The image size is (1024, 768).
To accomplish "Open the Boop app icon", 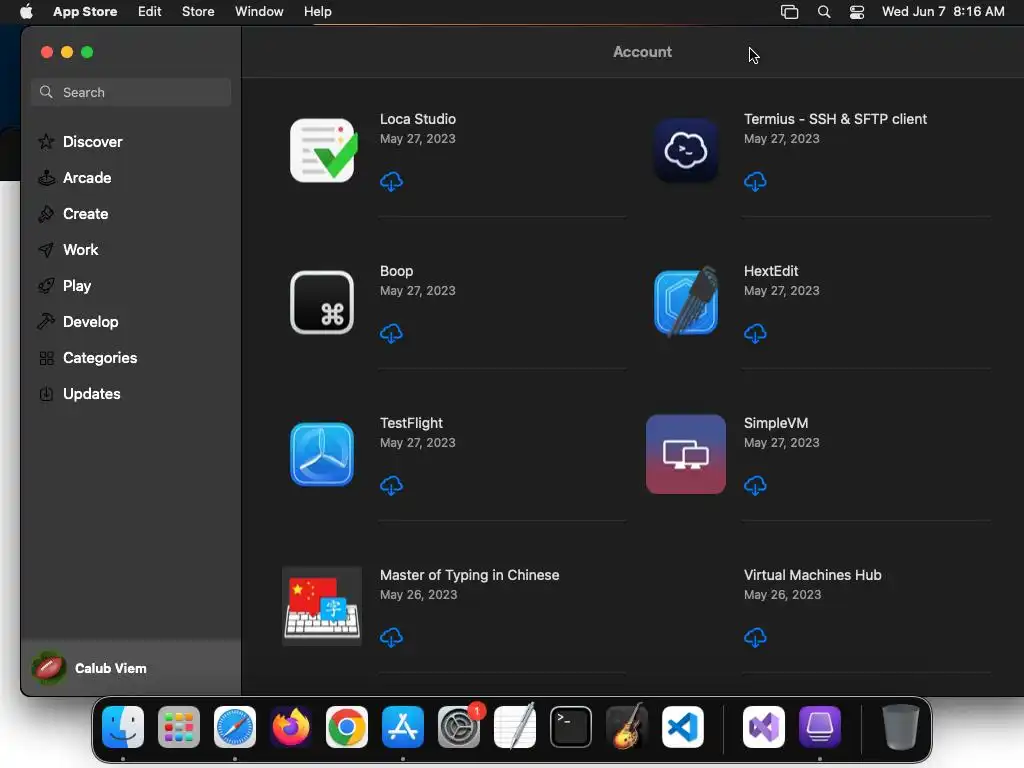I will click(x=322, y=302).
